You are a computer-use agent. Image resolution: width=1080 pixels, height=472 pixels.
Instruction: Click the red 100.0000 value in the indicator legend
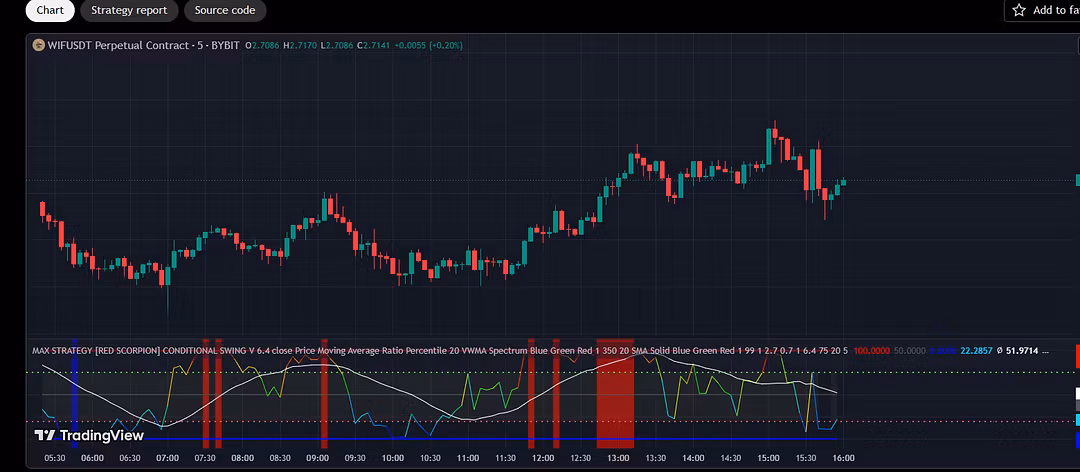[871, 351]
